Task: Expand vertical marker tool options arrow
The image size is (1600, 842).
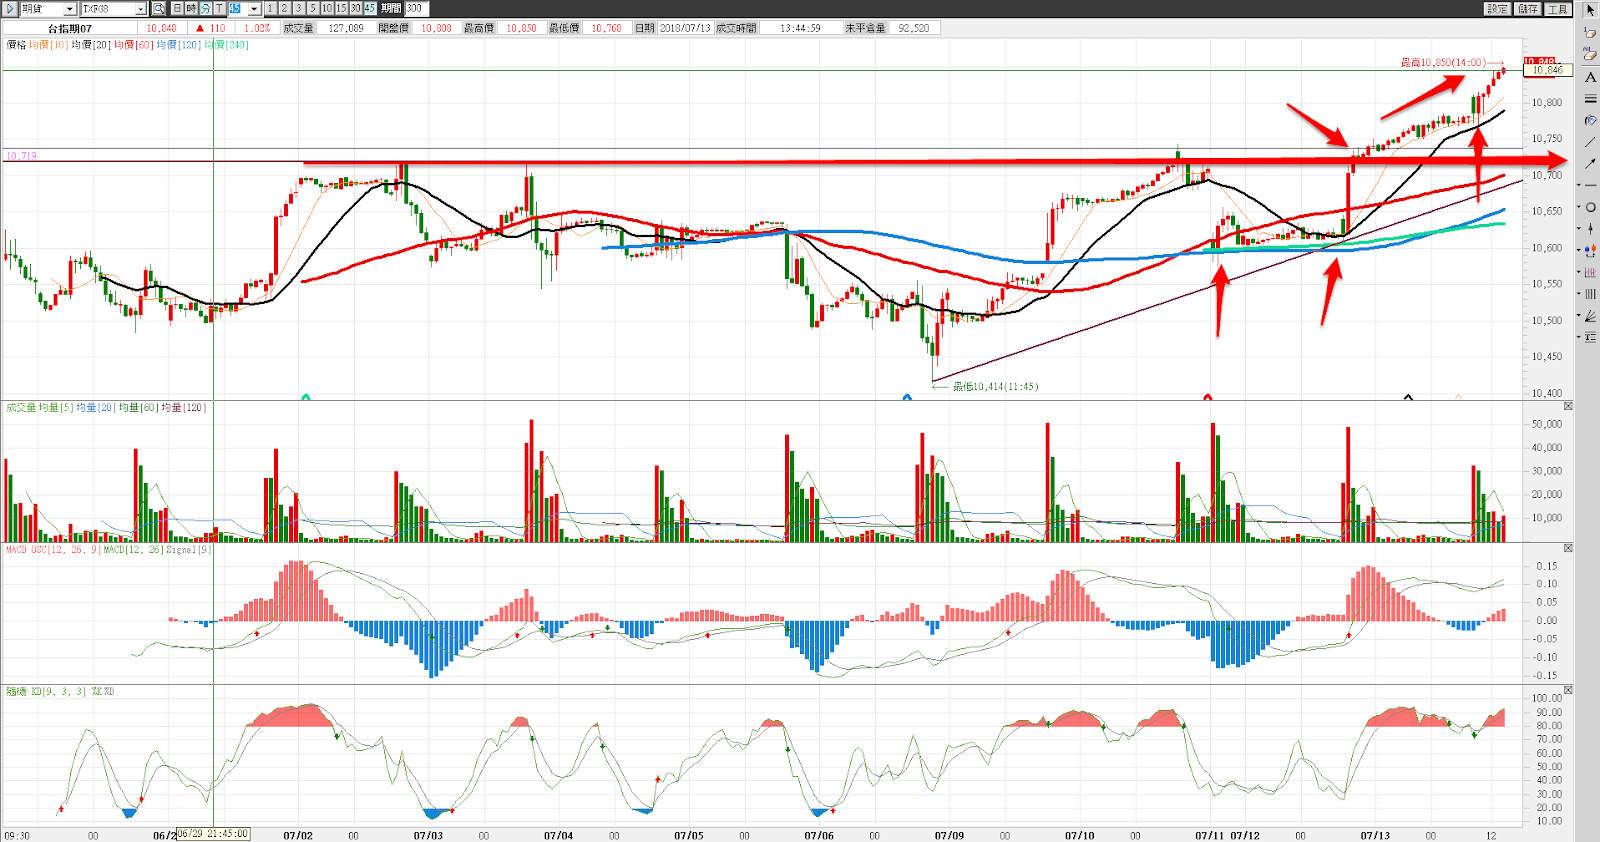Action: pyautogui.click(x=1578, y=228)
